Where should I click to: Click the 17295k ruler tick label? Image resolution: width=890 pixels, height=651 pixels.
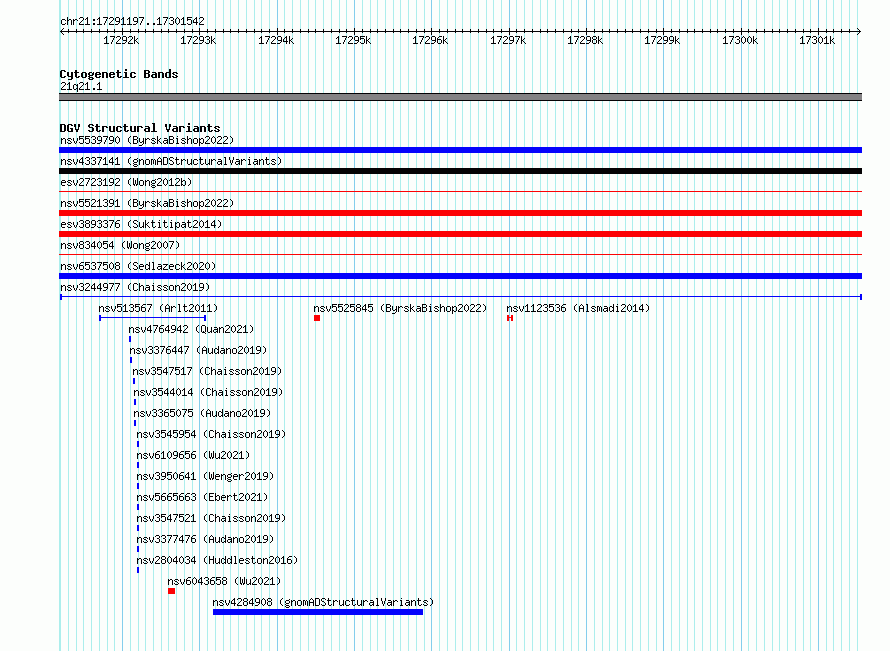353,40
